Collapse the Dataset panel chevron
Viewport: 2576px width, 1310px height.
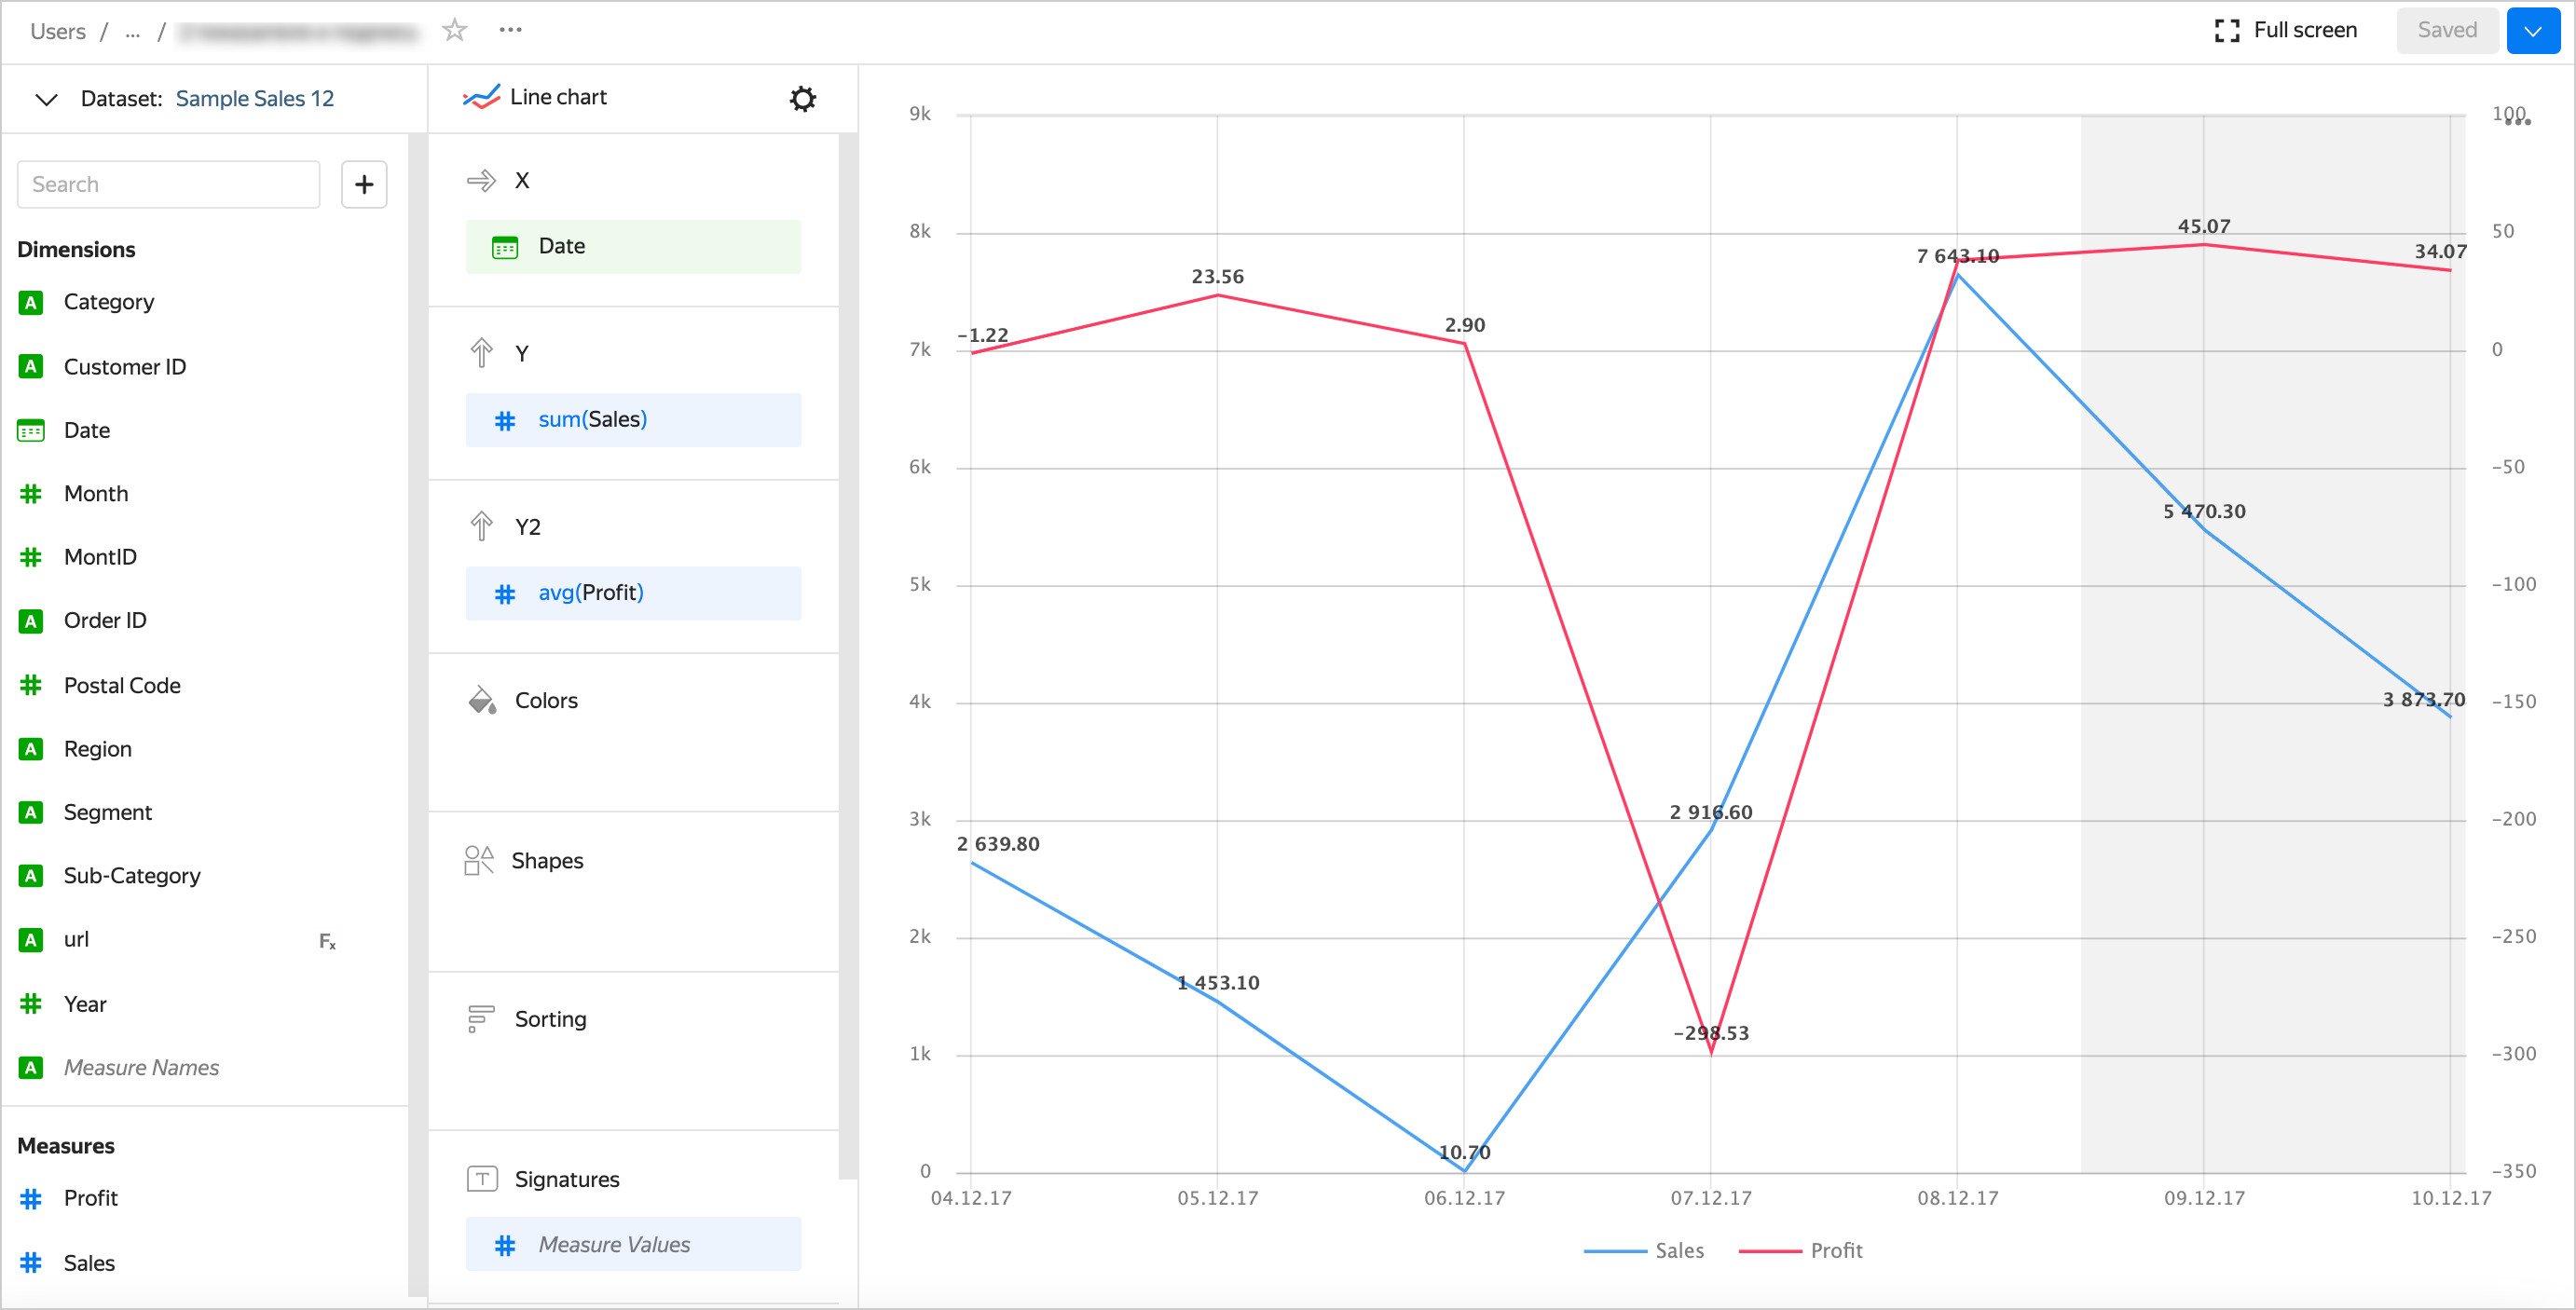pos(46,99)
